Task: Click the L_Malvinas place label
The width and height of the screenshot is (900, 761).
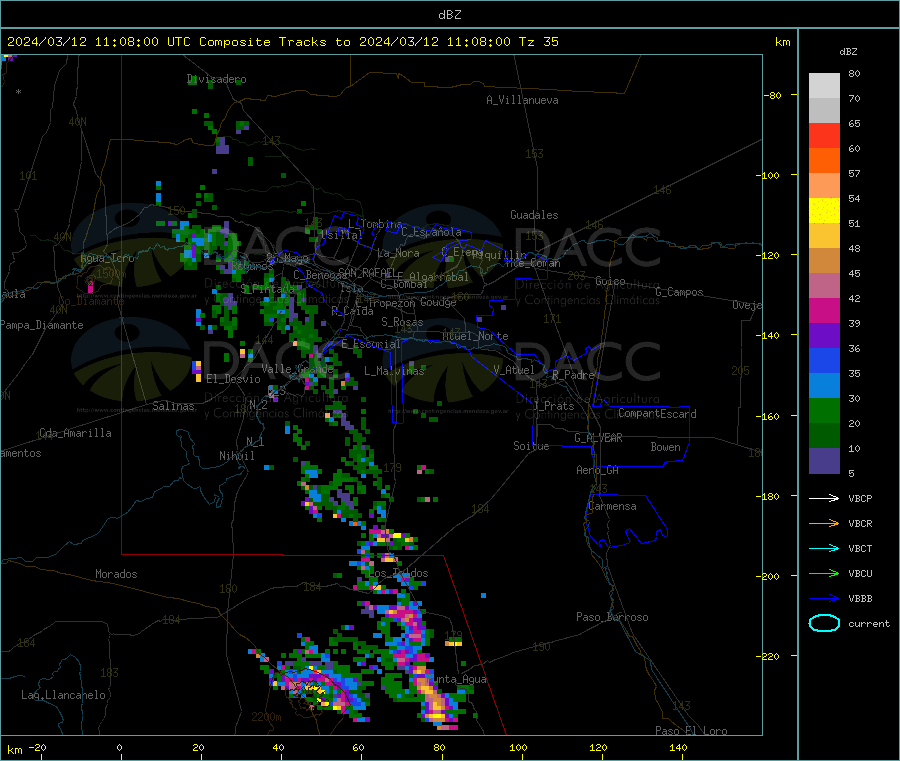Action: point(394,371)
